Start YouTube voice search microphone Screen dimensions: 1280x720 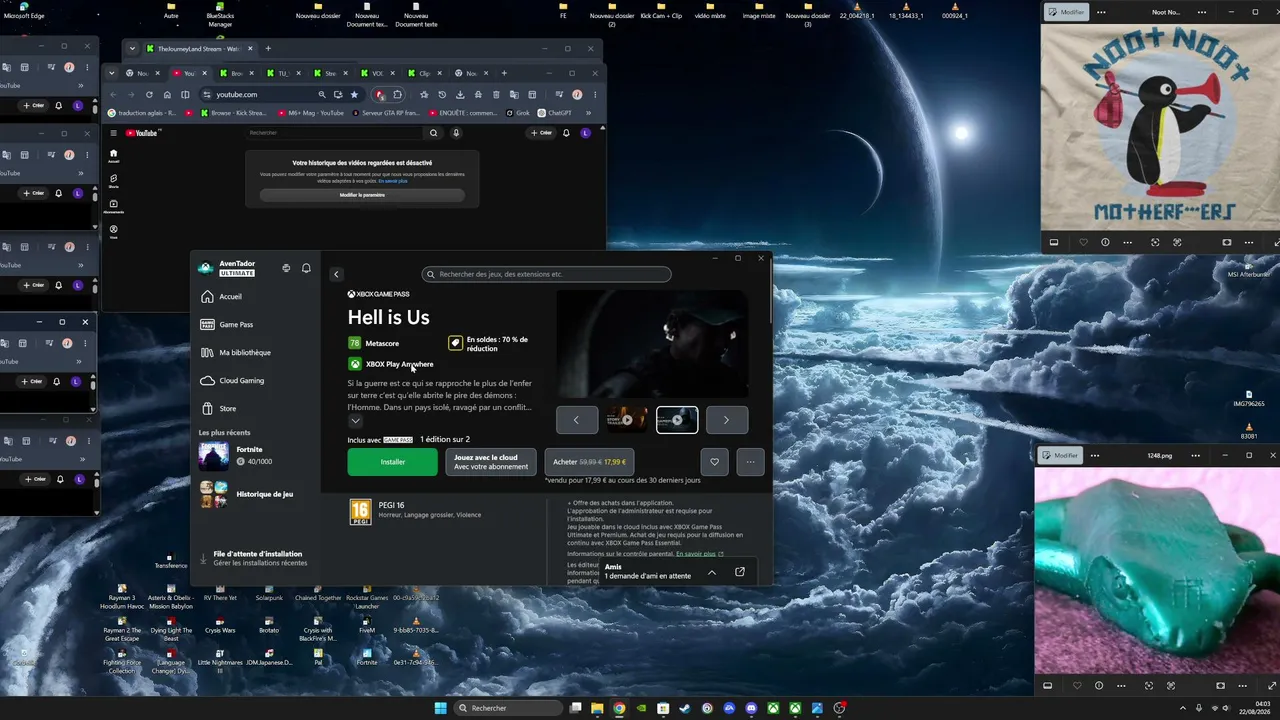[456, 133]
